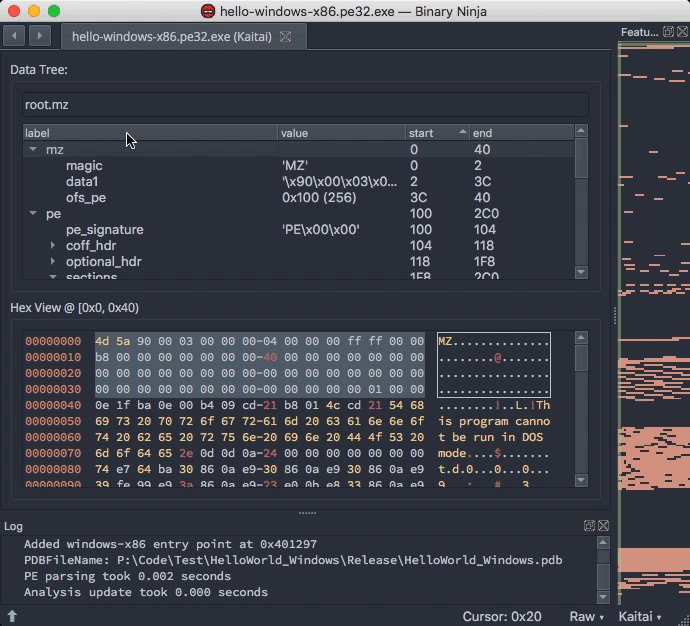Sort by the label column header
The image size is (690, 626).
click(150, 133)
